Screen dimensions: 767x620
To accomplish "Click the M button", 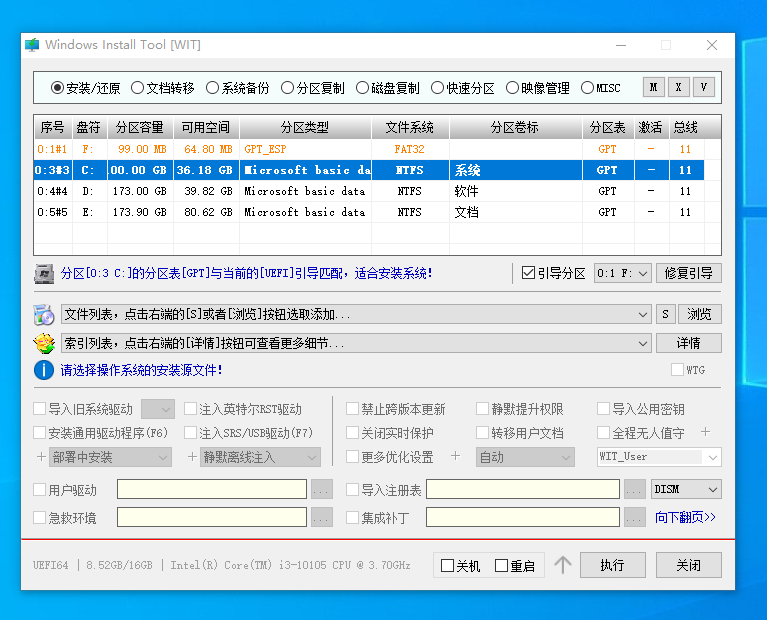I will click(x=654, y=88).
